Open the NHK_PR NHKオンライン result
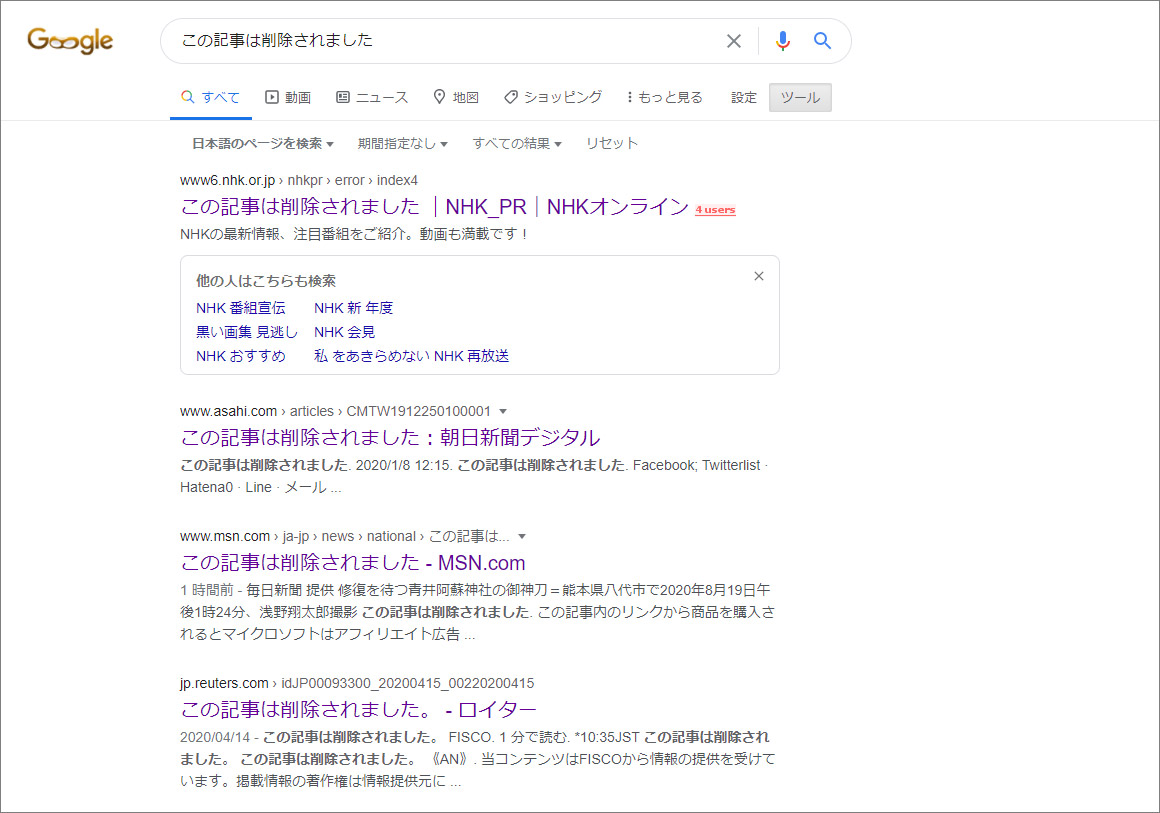The width and height of the screenshot is (1160, 813). click(434, 206)
